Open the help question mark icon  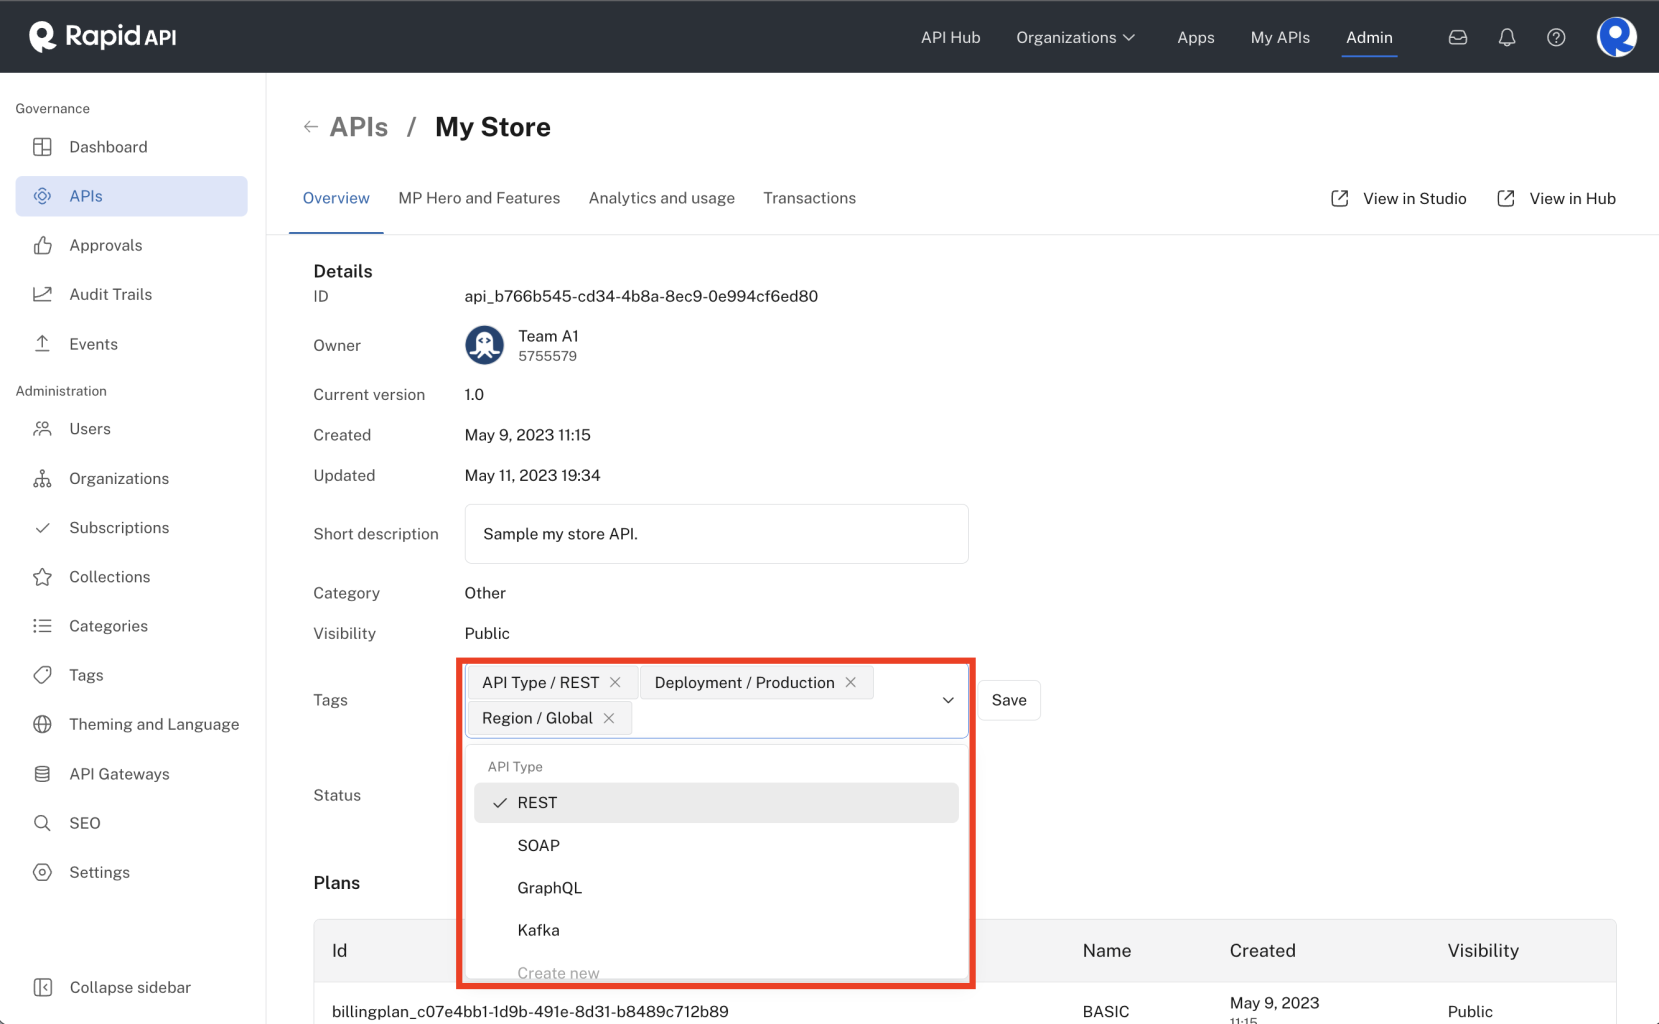pos(1556,37)
